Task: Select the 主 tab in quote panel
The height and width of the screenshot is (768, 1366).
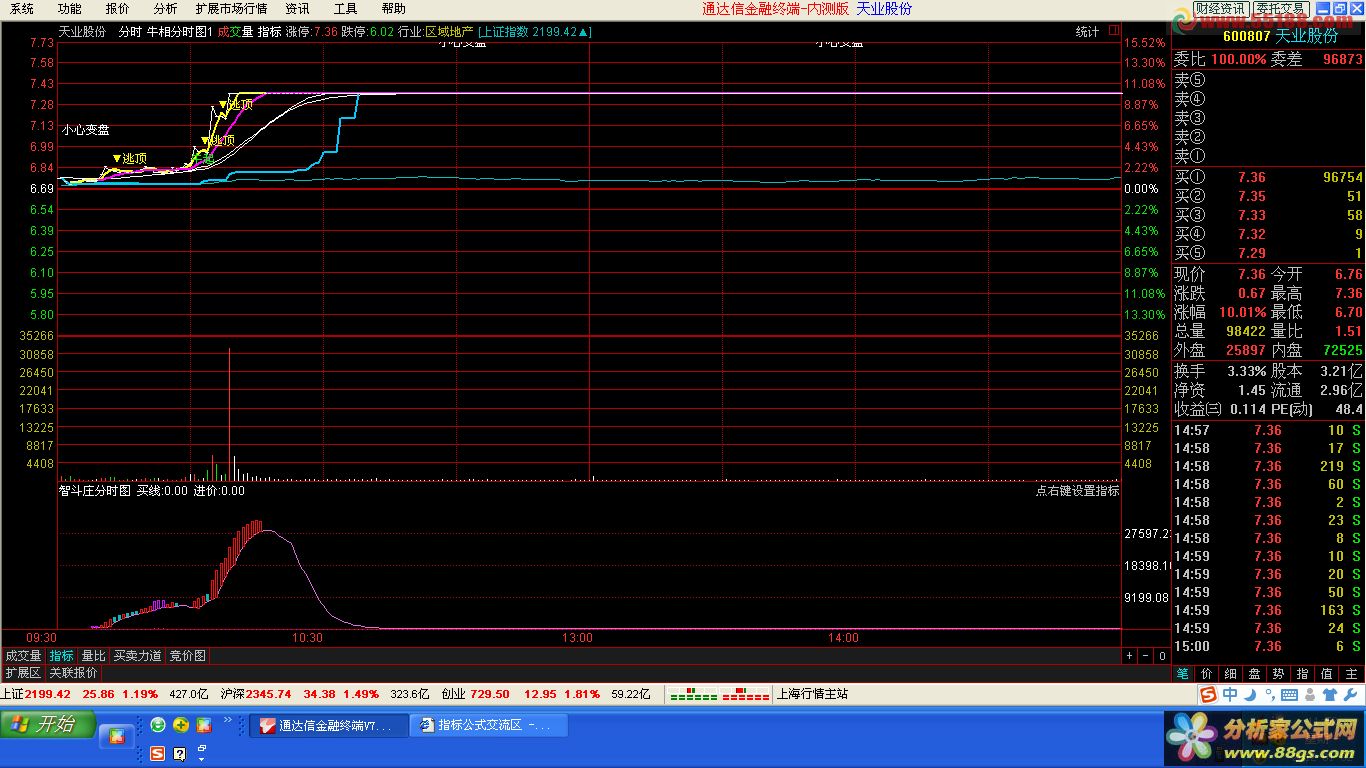Action: 1351,674
